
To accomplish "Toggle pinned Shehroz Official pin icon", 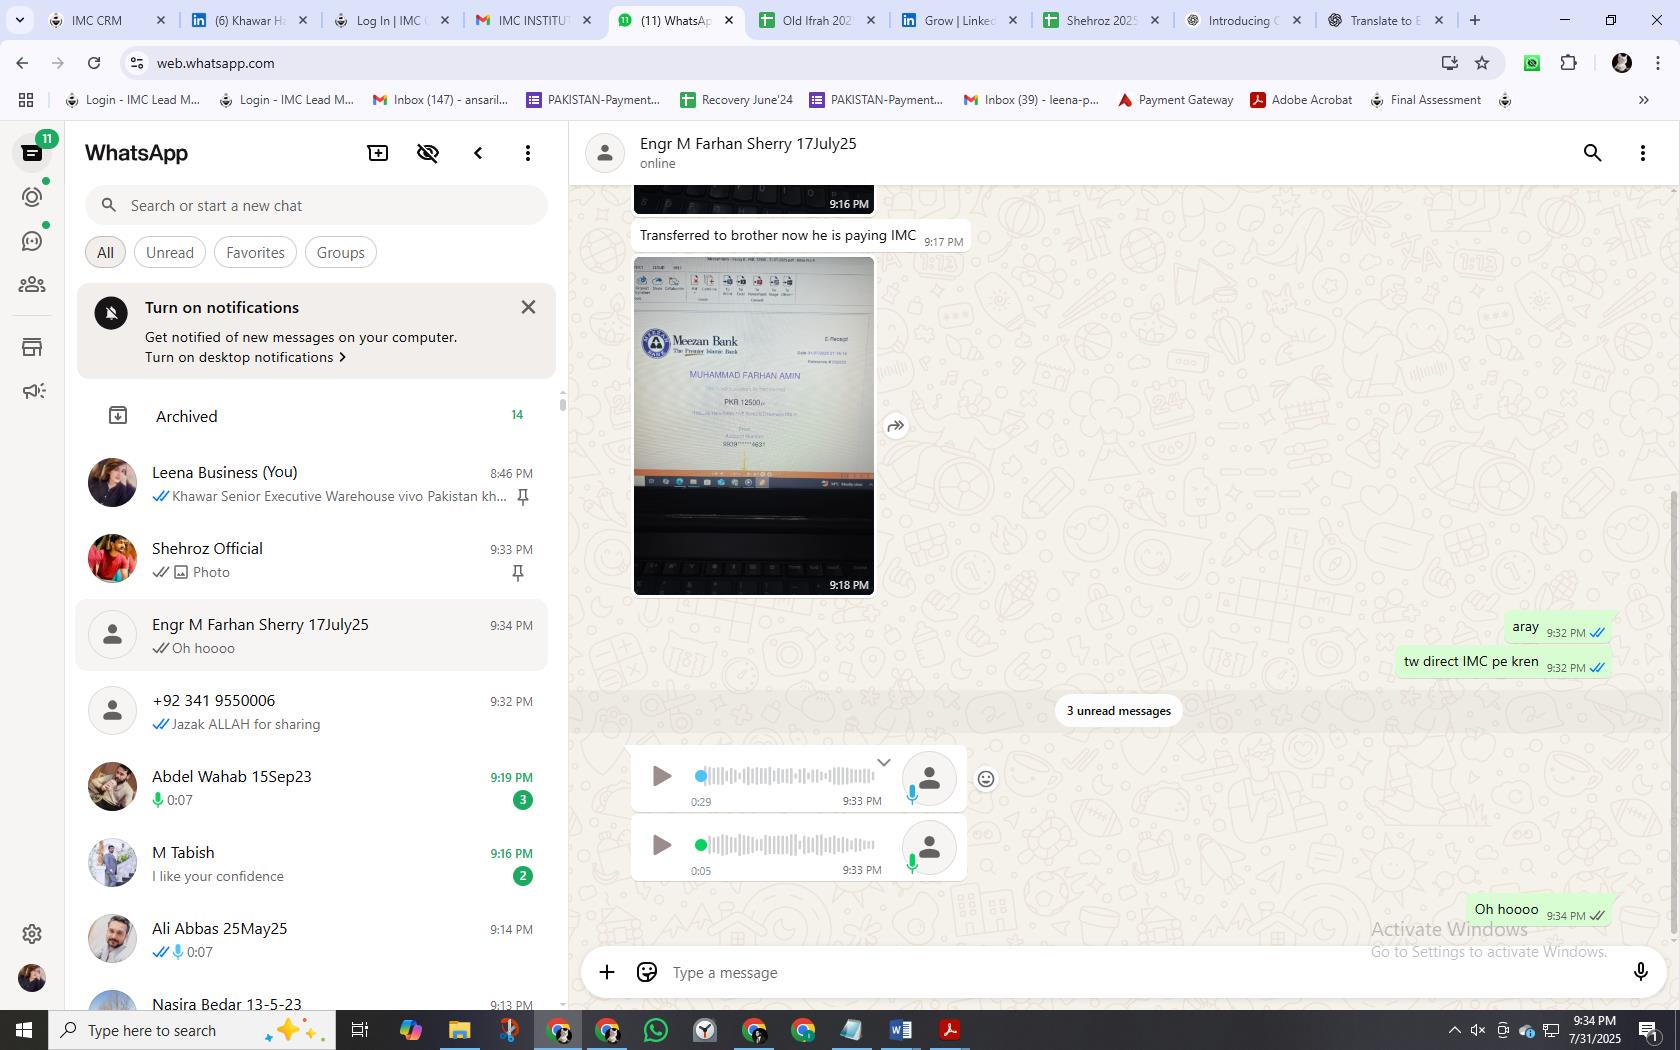I will click(518, 573).
